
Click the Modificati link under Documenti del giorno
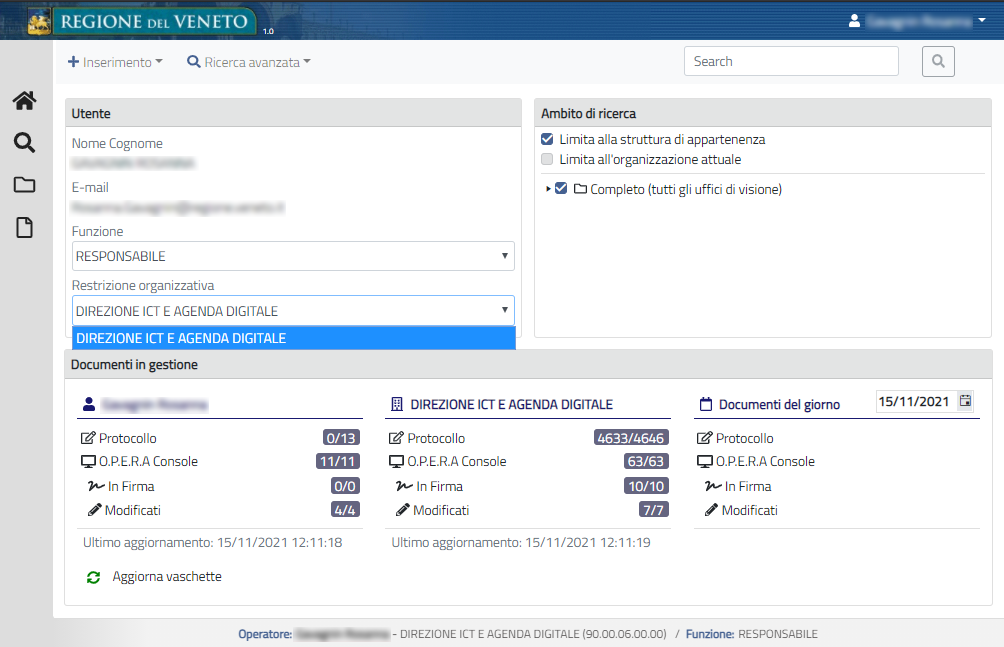tap(750, 510)
